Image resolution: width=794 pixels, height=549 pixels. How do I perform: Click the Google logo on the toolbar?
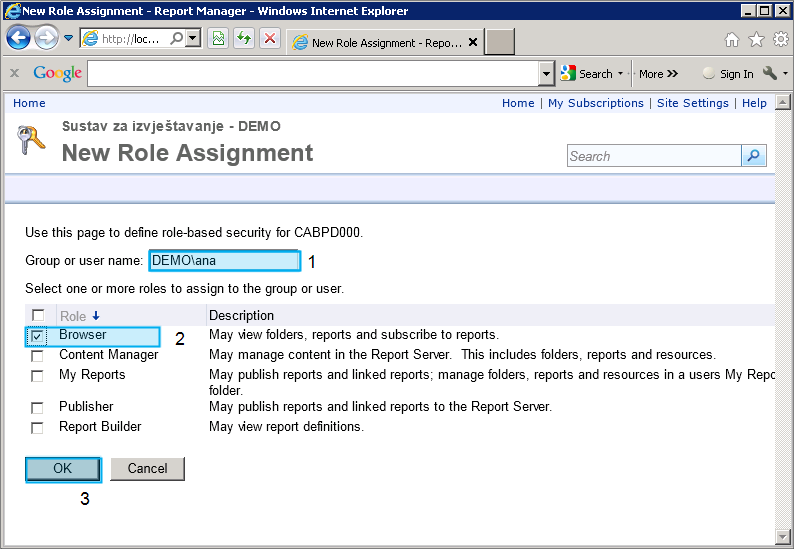[x=57, y=73]
